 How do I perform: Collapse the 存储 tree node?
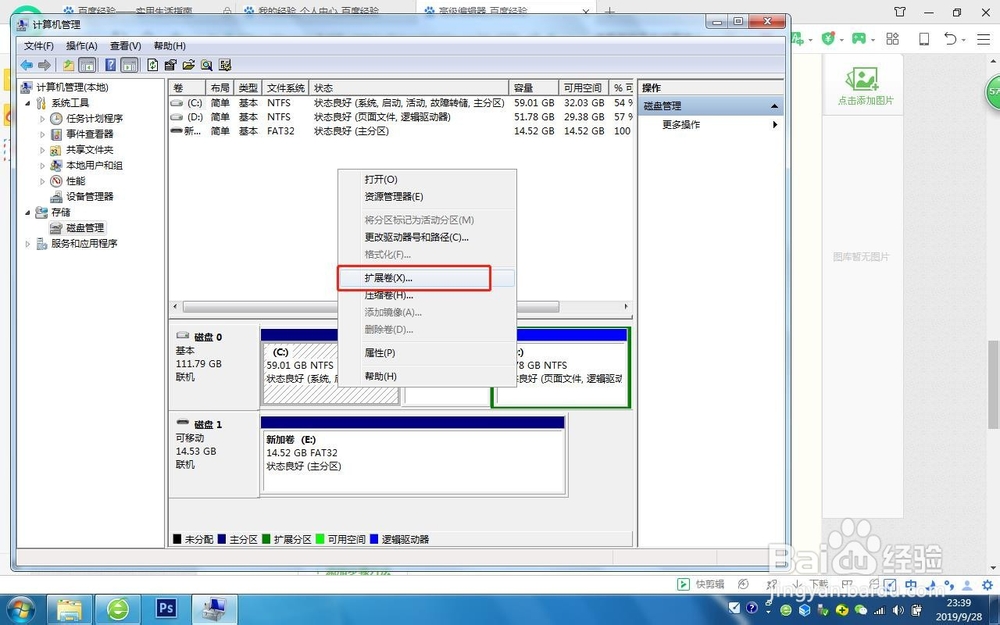click(x=27, y=212)
